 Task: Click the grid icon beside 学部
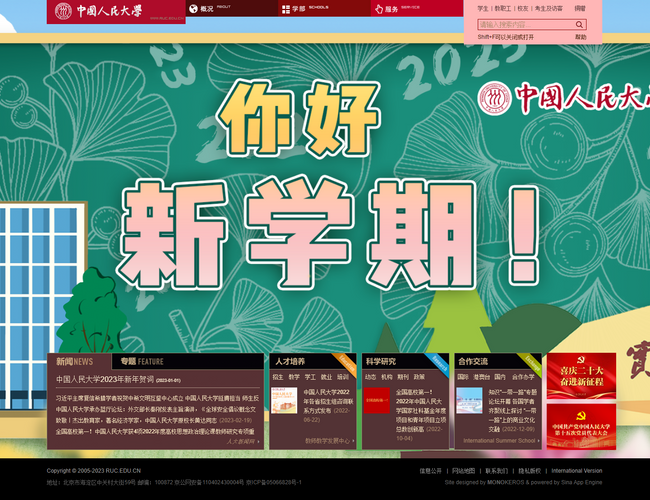(x=286, y=9)
